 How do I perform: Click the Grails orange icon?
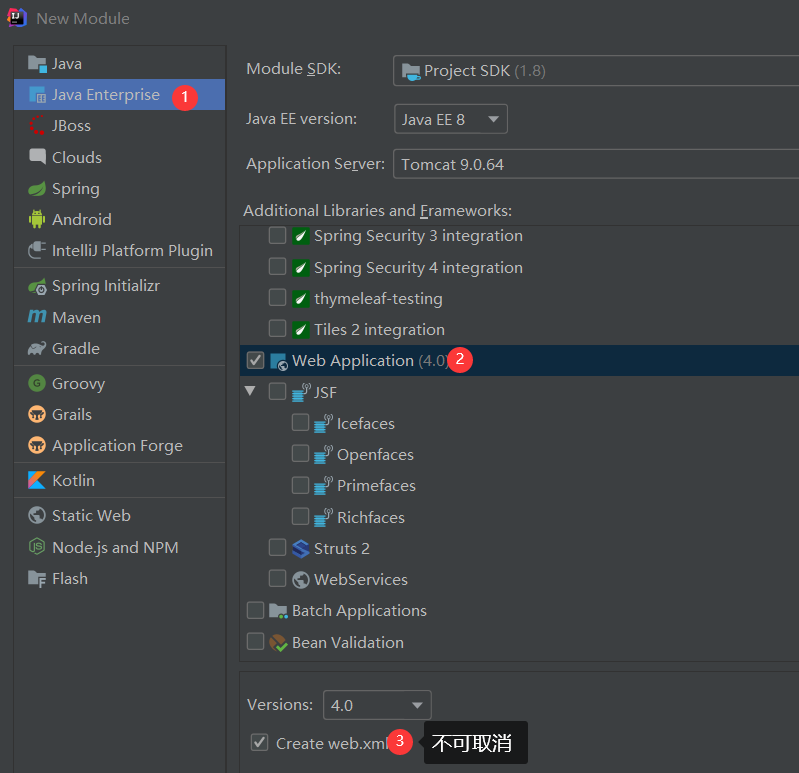37,414
